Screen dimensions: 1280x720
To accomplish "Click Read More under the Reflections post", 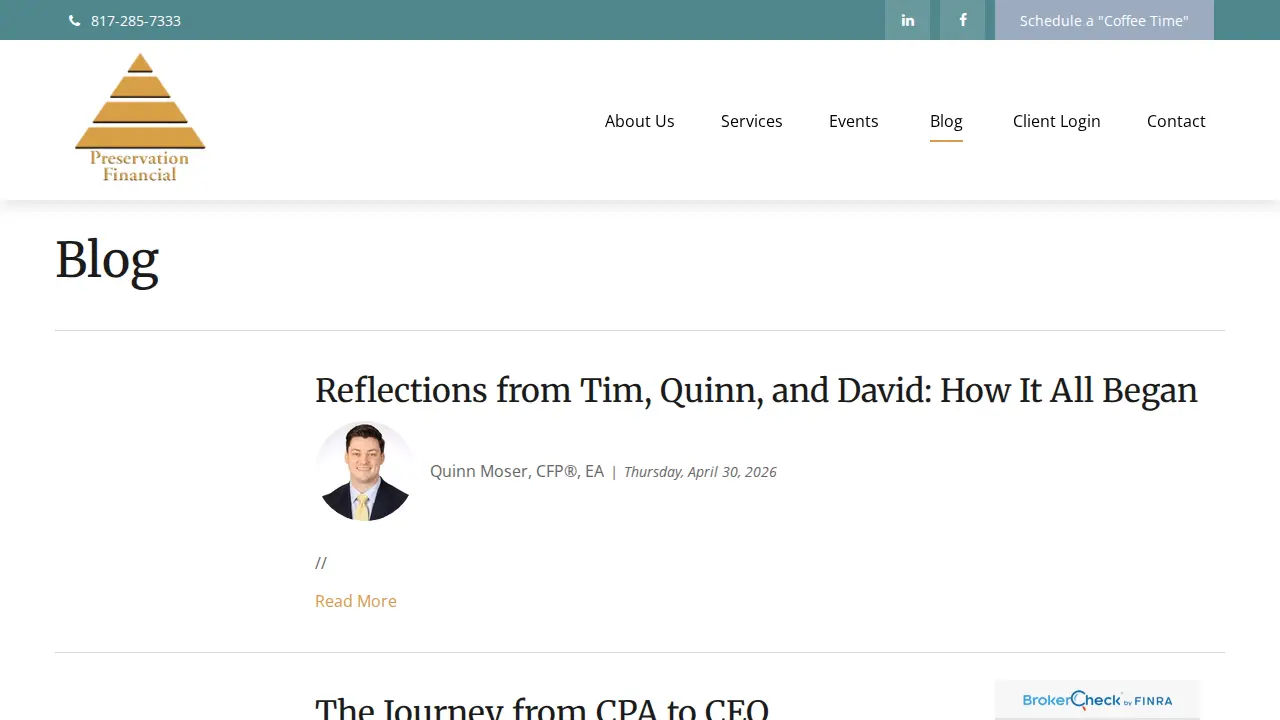I will 356,601.
